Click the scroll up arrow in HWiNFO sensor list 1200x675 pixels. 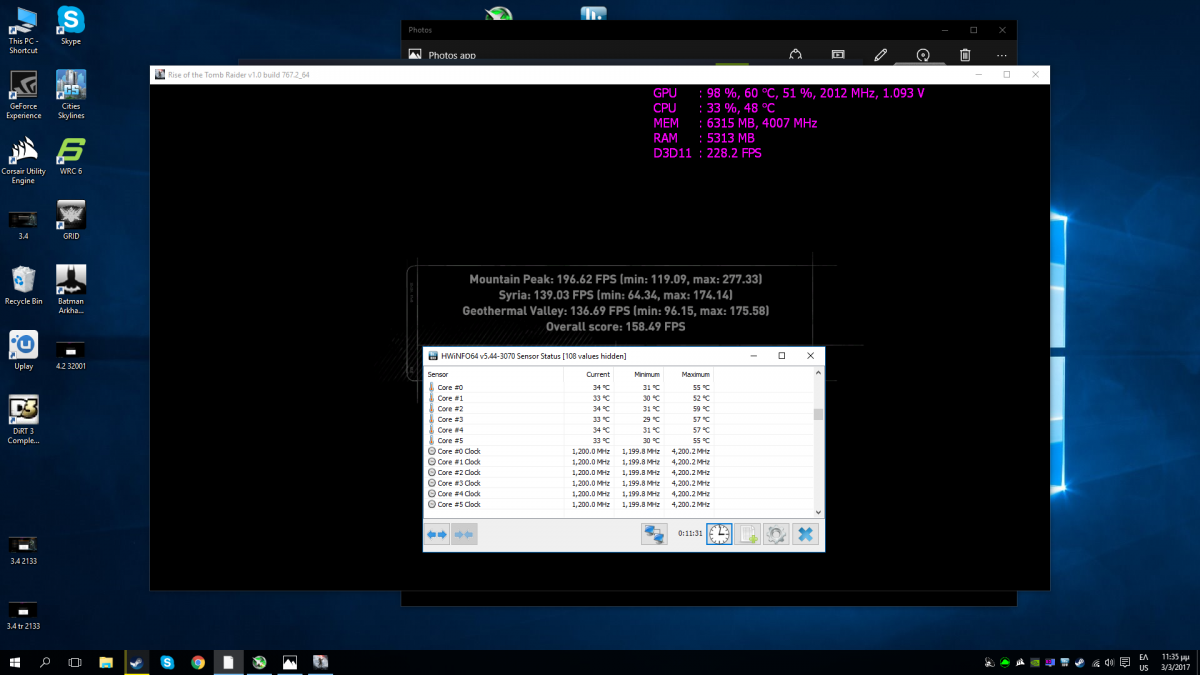(x=819, y=374)
